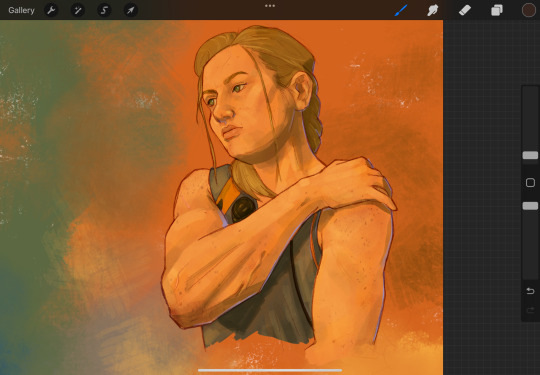Activate the Selection S-ribbon tool
The image size is (540, 375).
(104, 10)
